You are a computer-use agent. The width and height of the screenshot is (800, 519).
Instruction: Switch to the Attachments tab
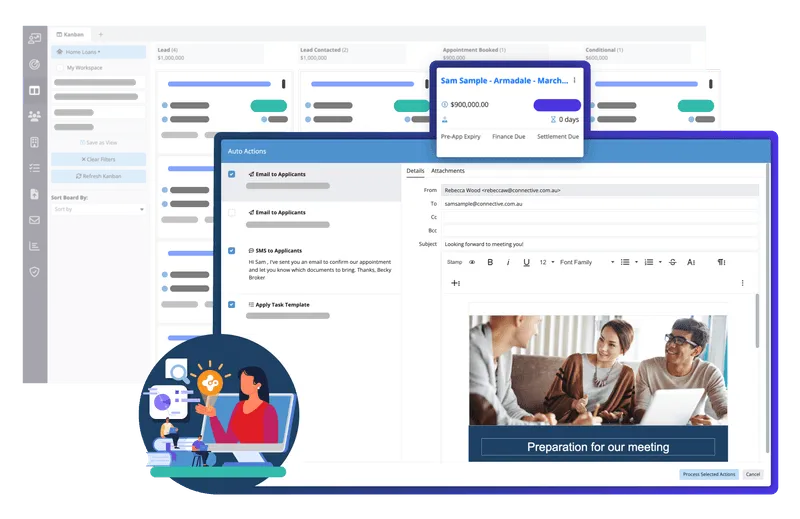click(448, 171)
